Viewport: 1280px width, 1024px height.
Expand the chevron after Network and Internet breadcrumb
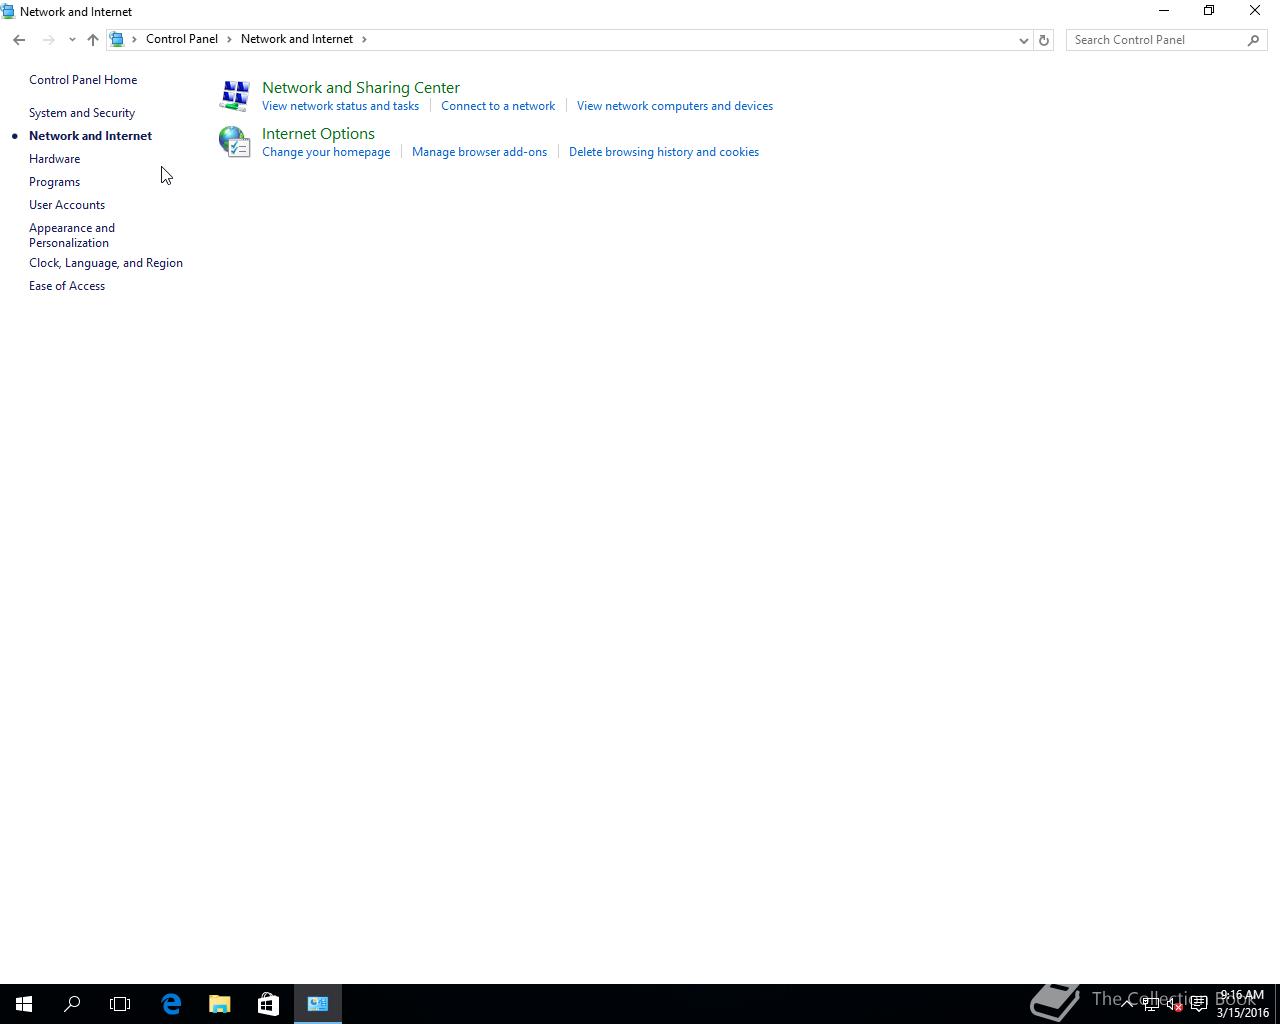[x=364, y=39]
